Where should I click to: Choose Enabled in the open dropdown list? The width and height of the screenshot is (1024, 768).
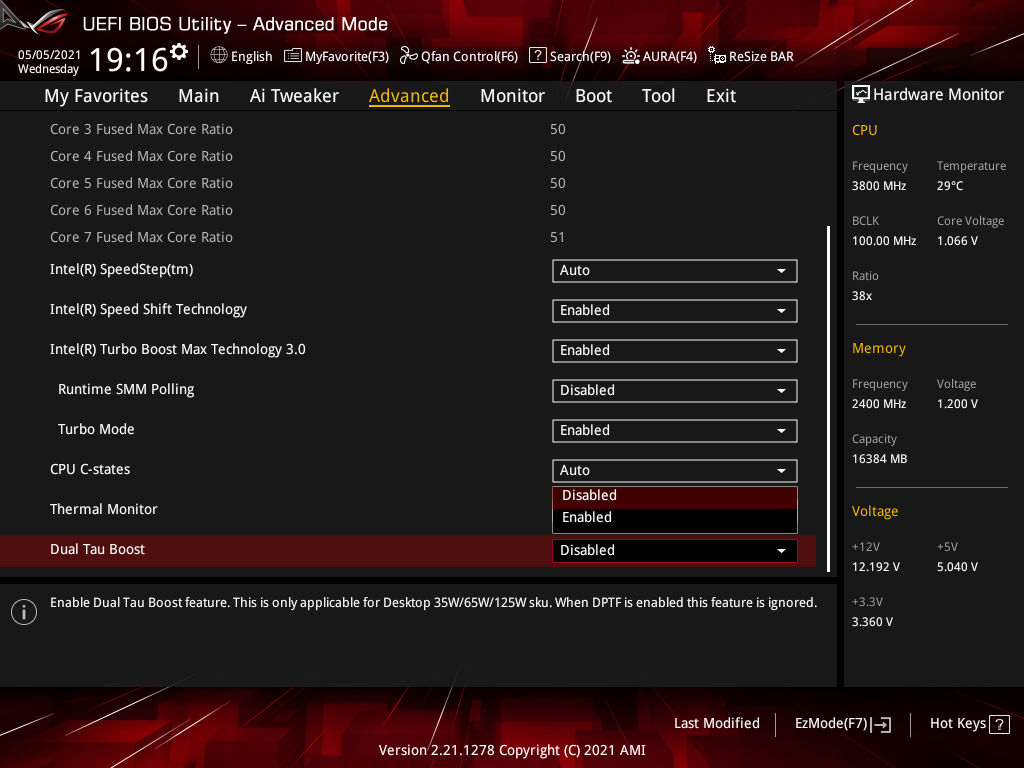[675, 518]
